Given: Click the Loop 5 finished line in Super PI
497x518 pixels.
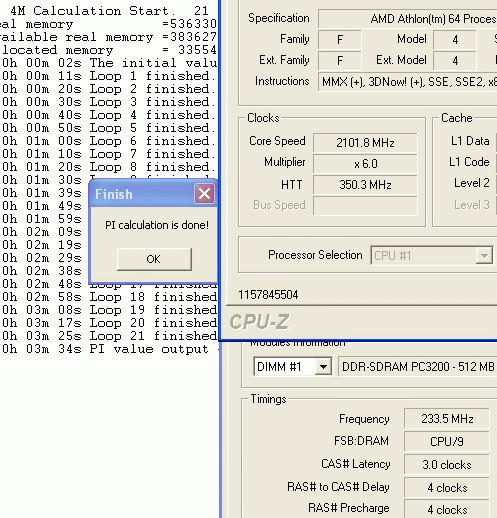Looking at the screenshot, I should click(x=109, y=128).
